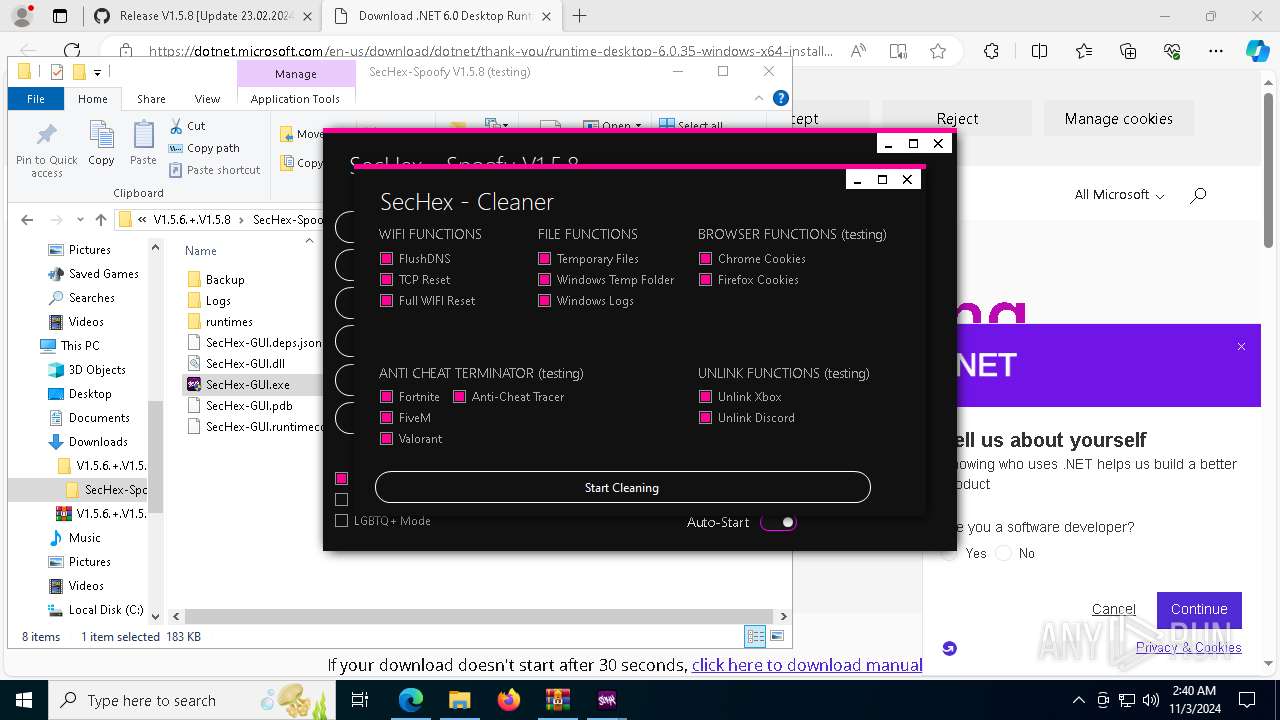Uncheck Temporary Files option
Viewport: 1280px width, 720px height.
pos(545,259)
